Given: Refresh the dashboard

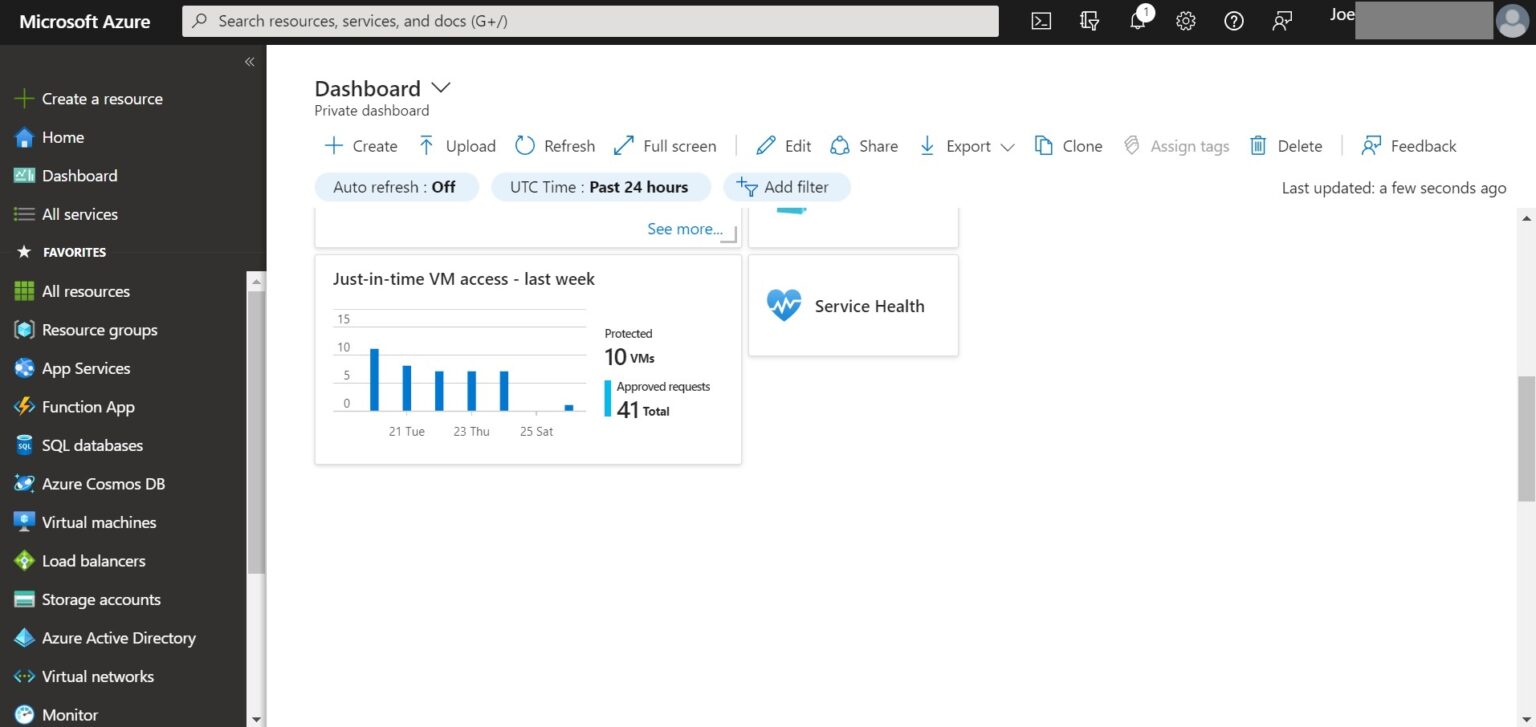Looking at the screenshot, I should [x=554, y=145].
